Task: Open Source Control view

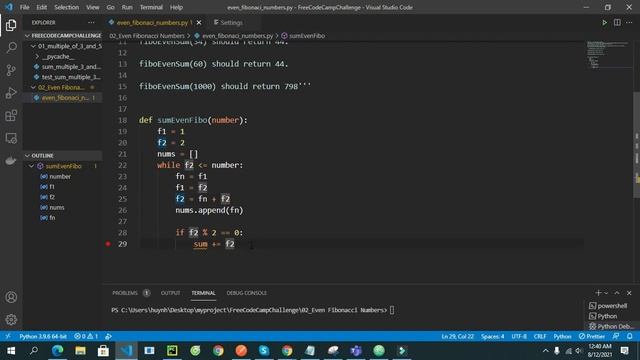Action: pos(11,70)
